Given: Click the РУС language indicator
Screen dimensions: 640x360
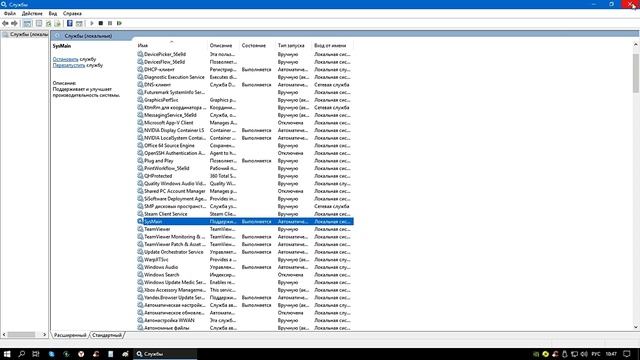Looking at the screenshot, I should pos(596,354).
